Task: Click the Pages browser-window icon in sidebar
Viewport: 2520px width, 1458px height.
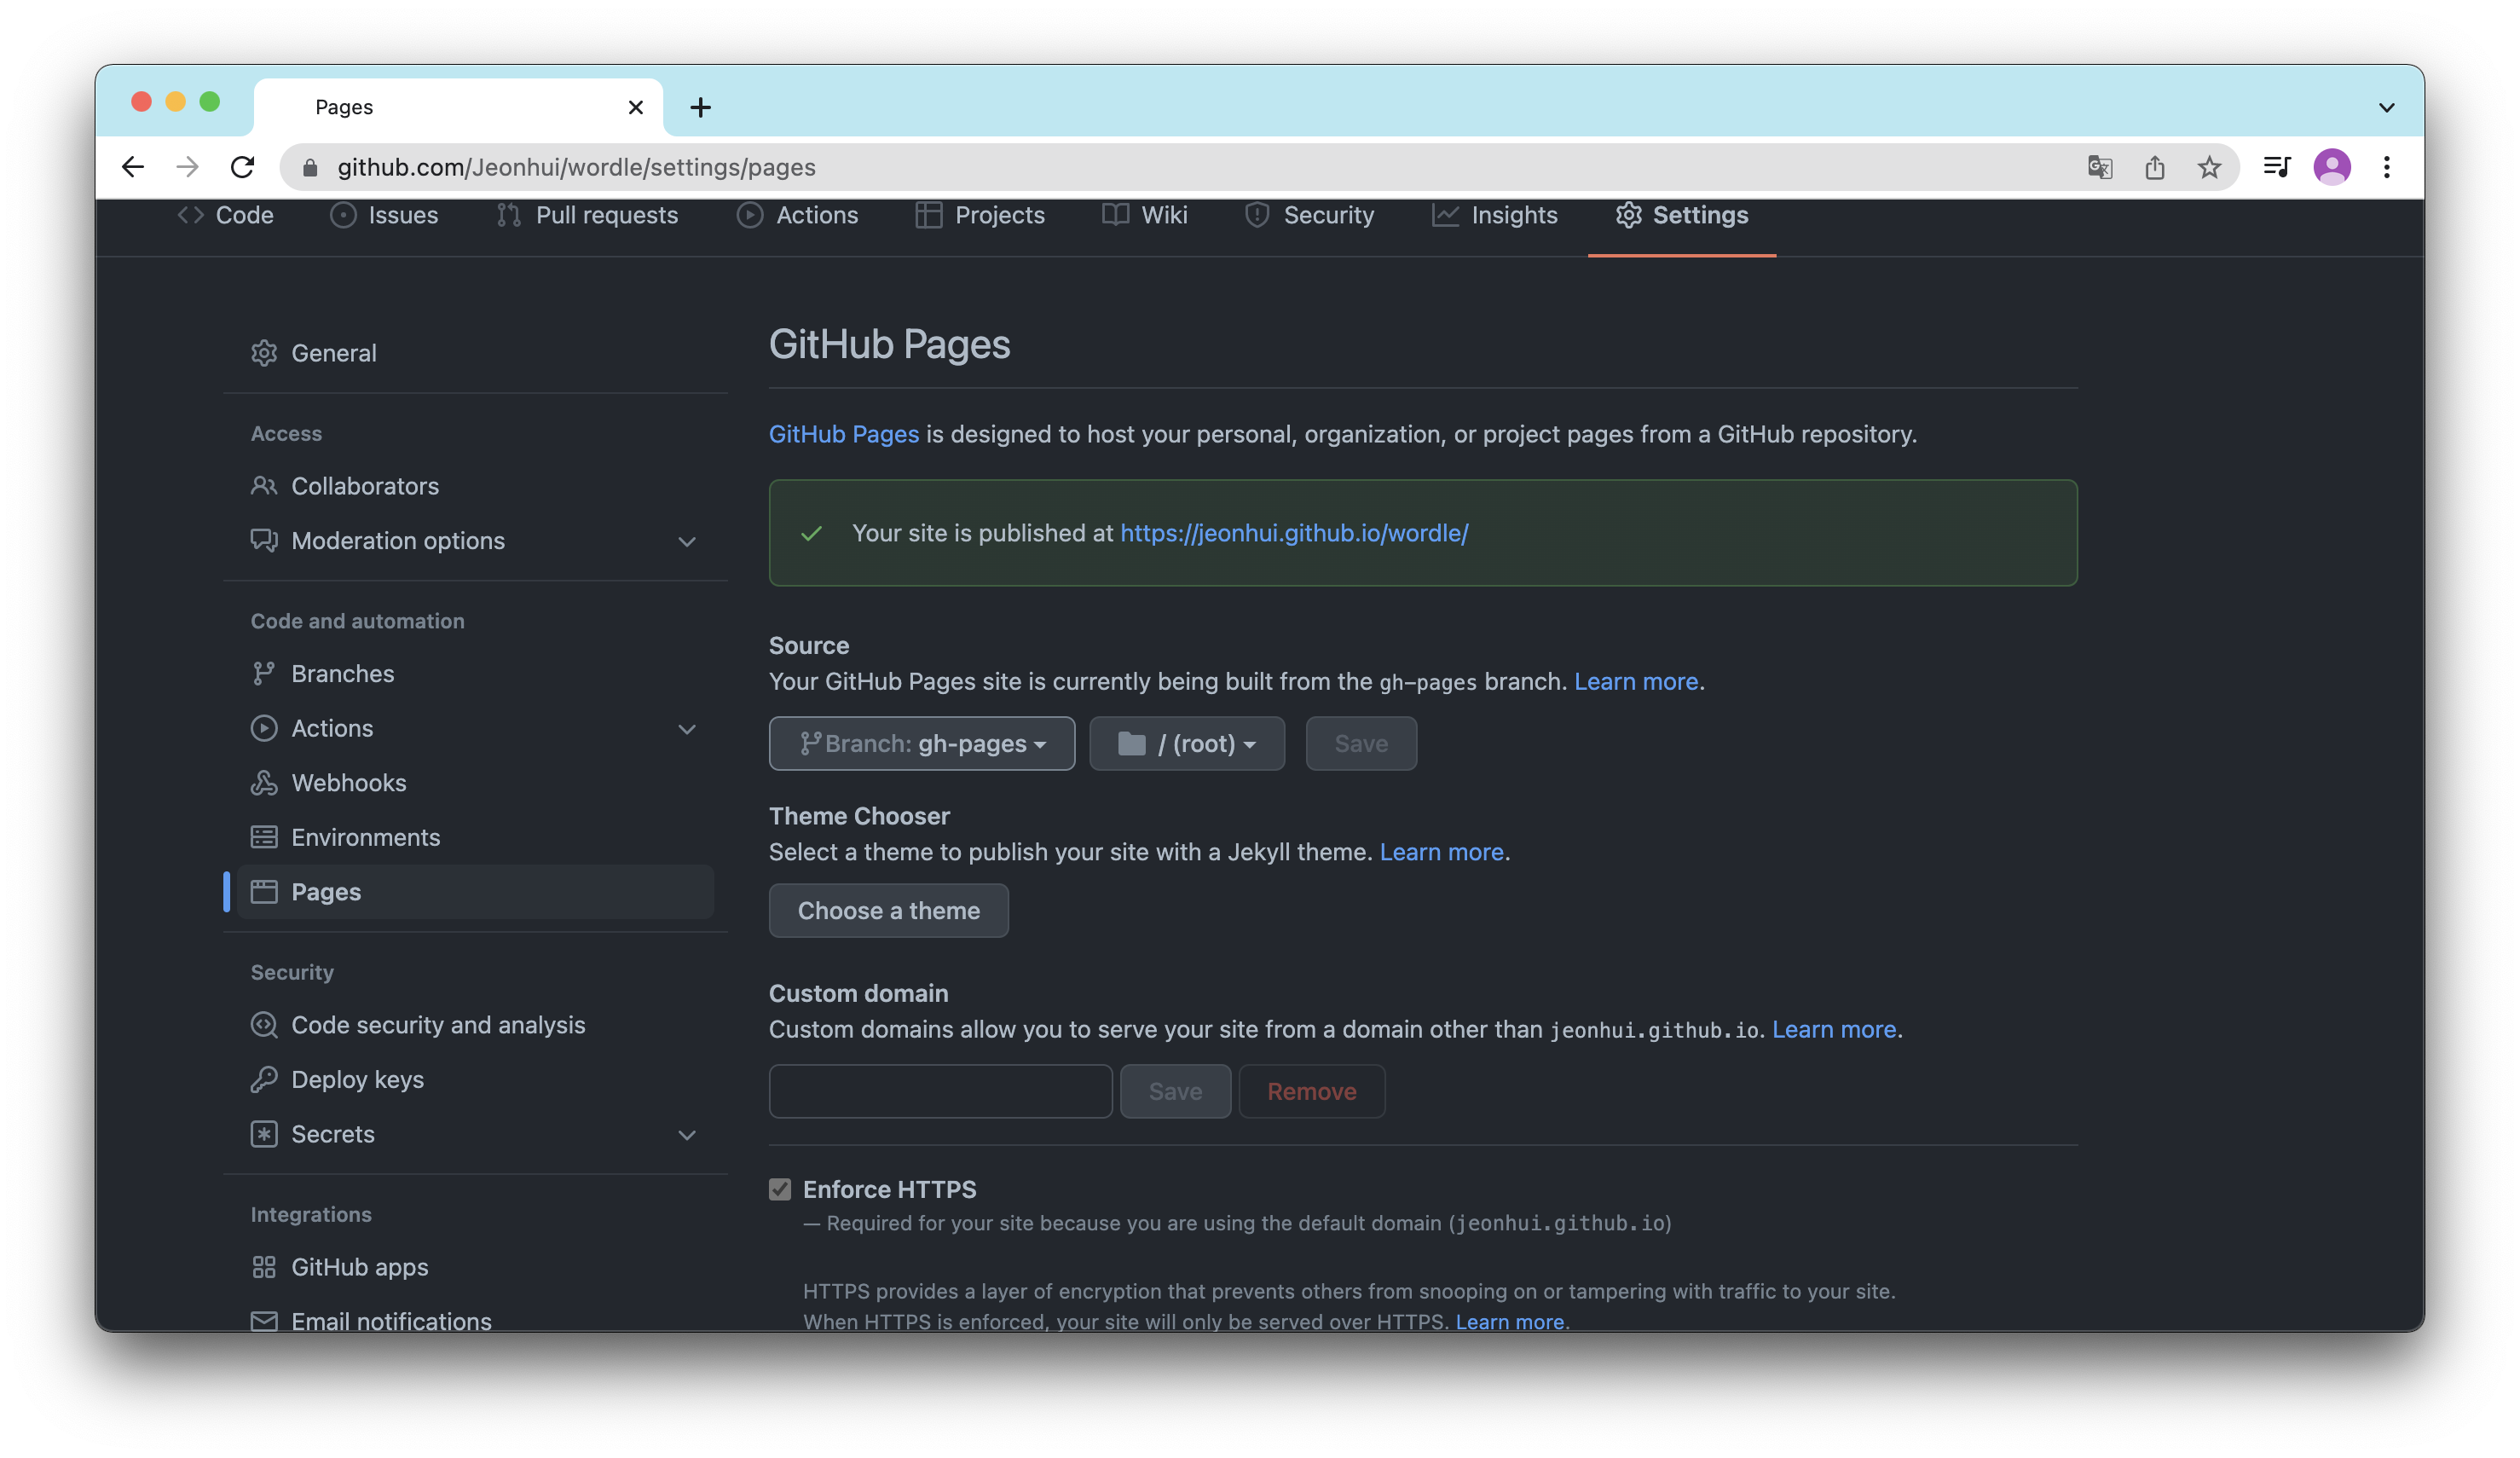Action: [x=264, y=892]
